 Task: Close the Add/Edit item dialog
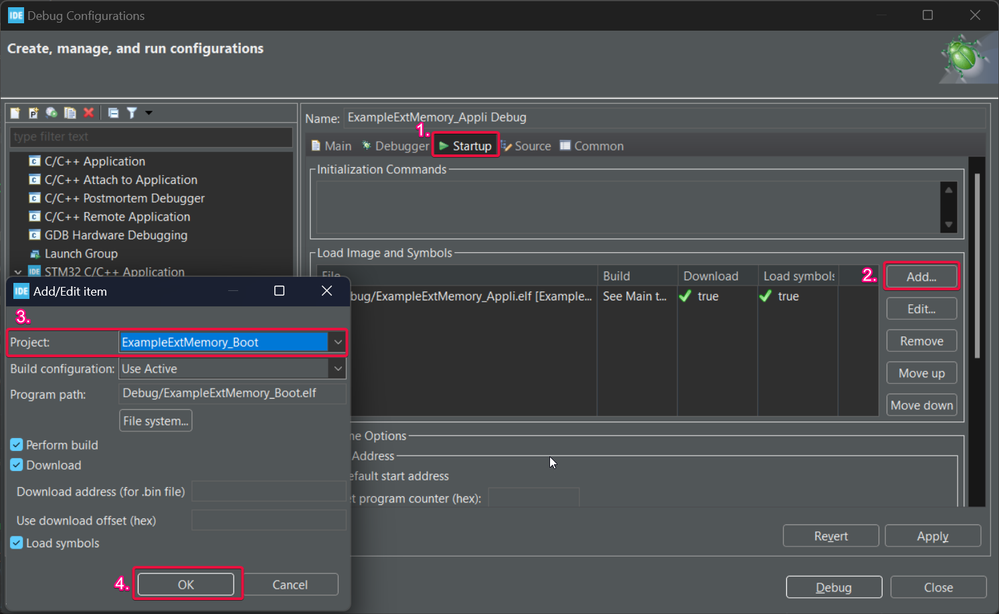point(327,290)
